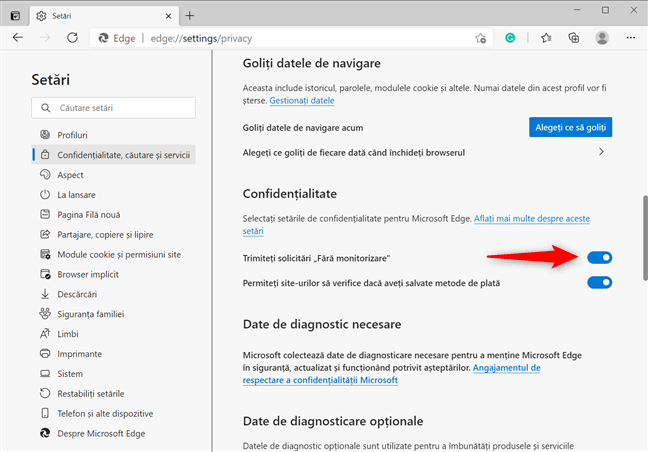The image size is (648, 452).
Task: Open Limbi settings section
Action: (x=113, y=333)
